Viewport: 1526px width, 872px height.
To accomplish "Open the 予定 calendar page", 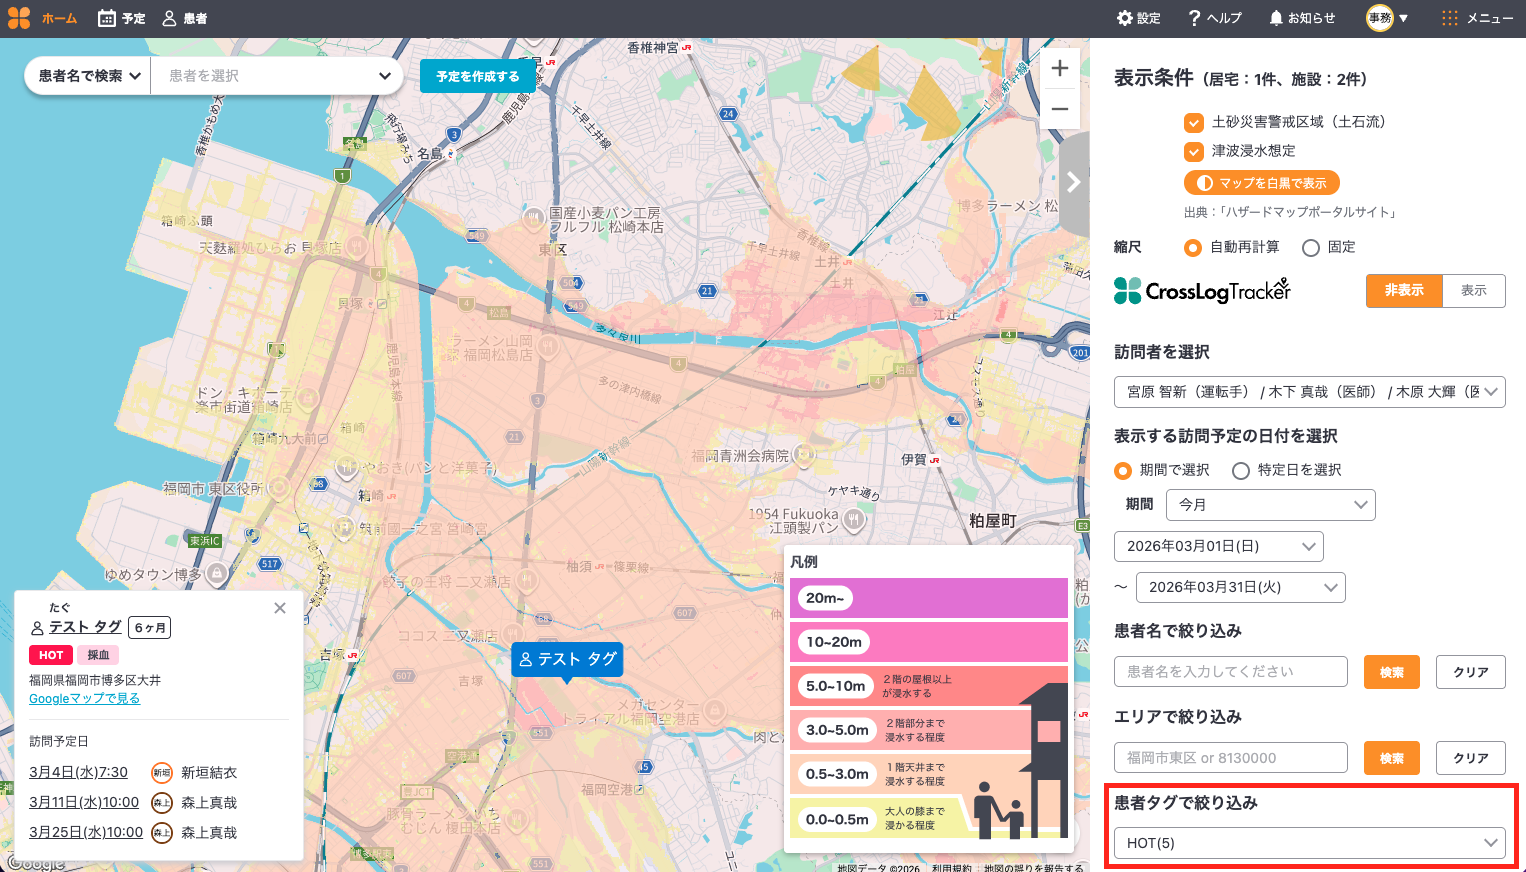I will click(121, 18).
